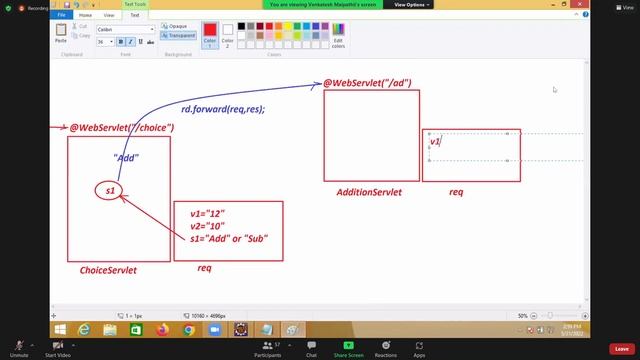640x360 pixels.
Task: Open Zoom Reactions
Action: pyautogui.click(x=386, y=349)
